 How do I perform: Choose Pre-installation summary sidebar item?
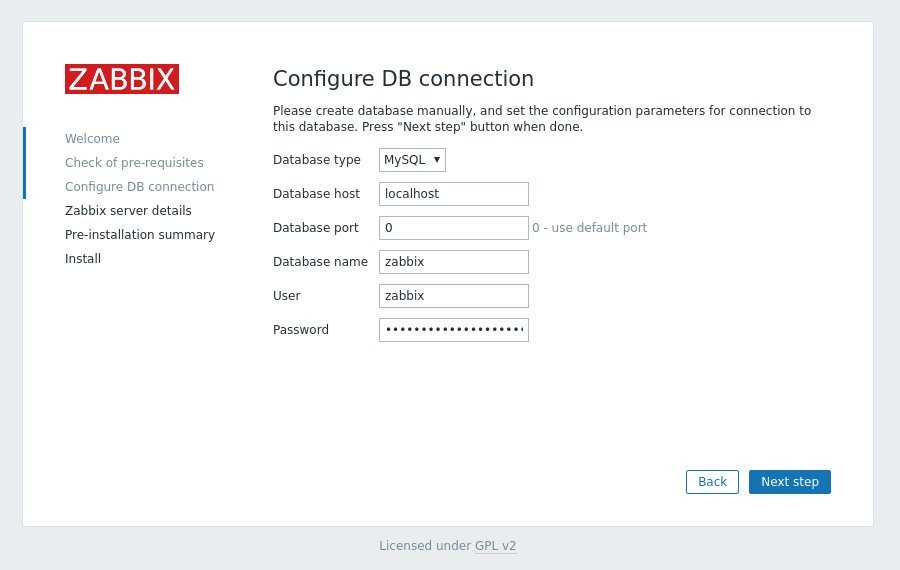pos(140,235)
